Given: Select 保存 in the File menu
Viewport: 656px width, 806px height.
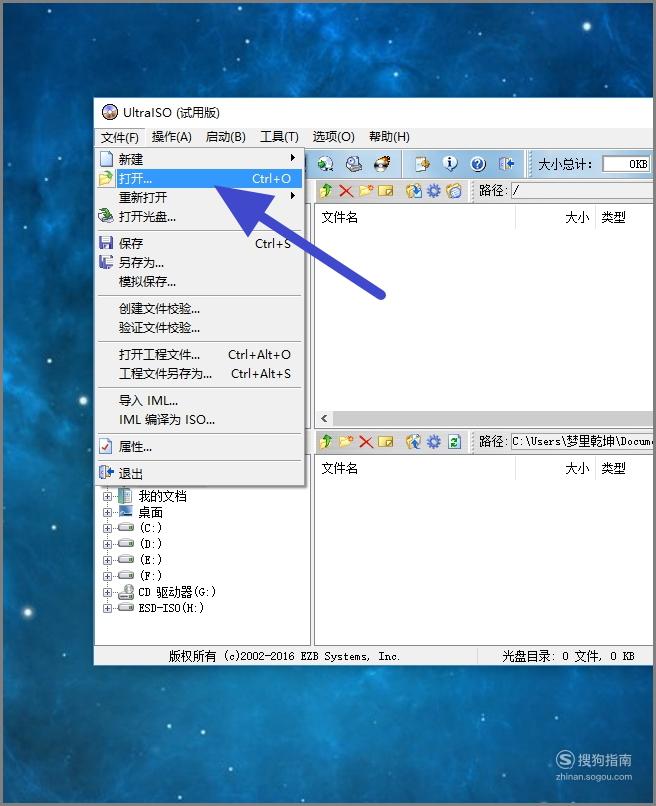Looking at the screenshot, I should 200,243.
